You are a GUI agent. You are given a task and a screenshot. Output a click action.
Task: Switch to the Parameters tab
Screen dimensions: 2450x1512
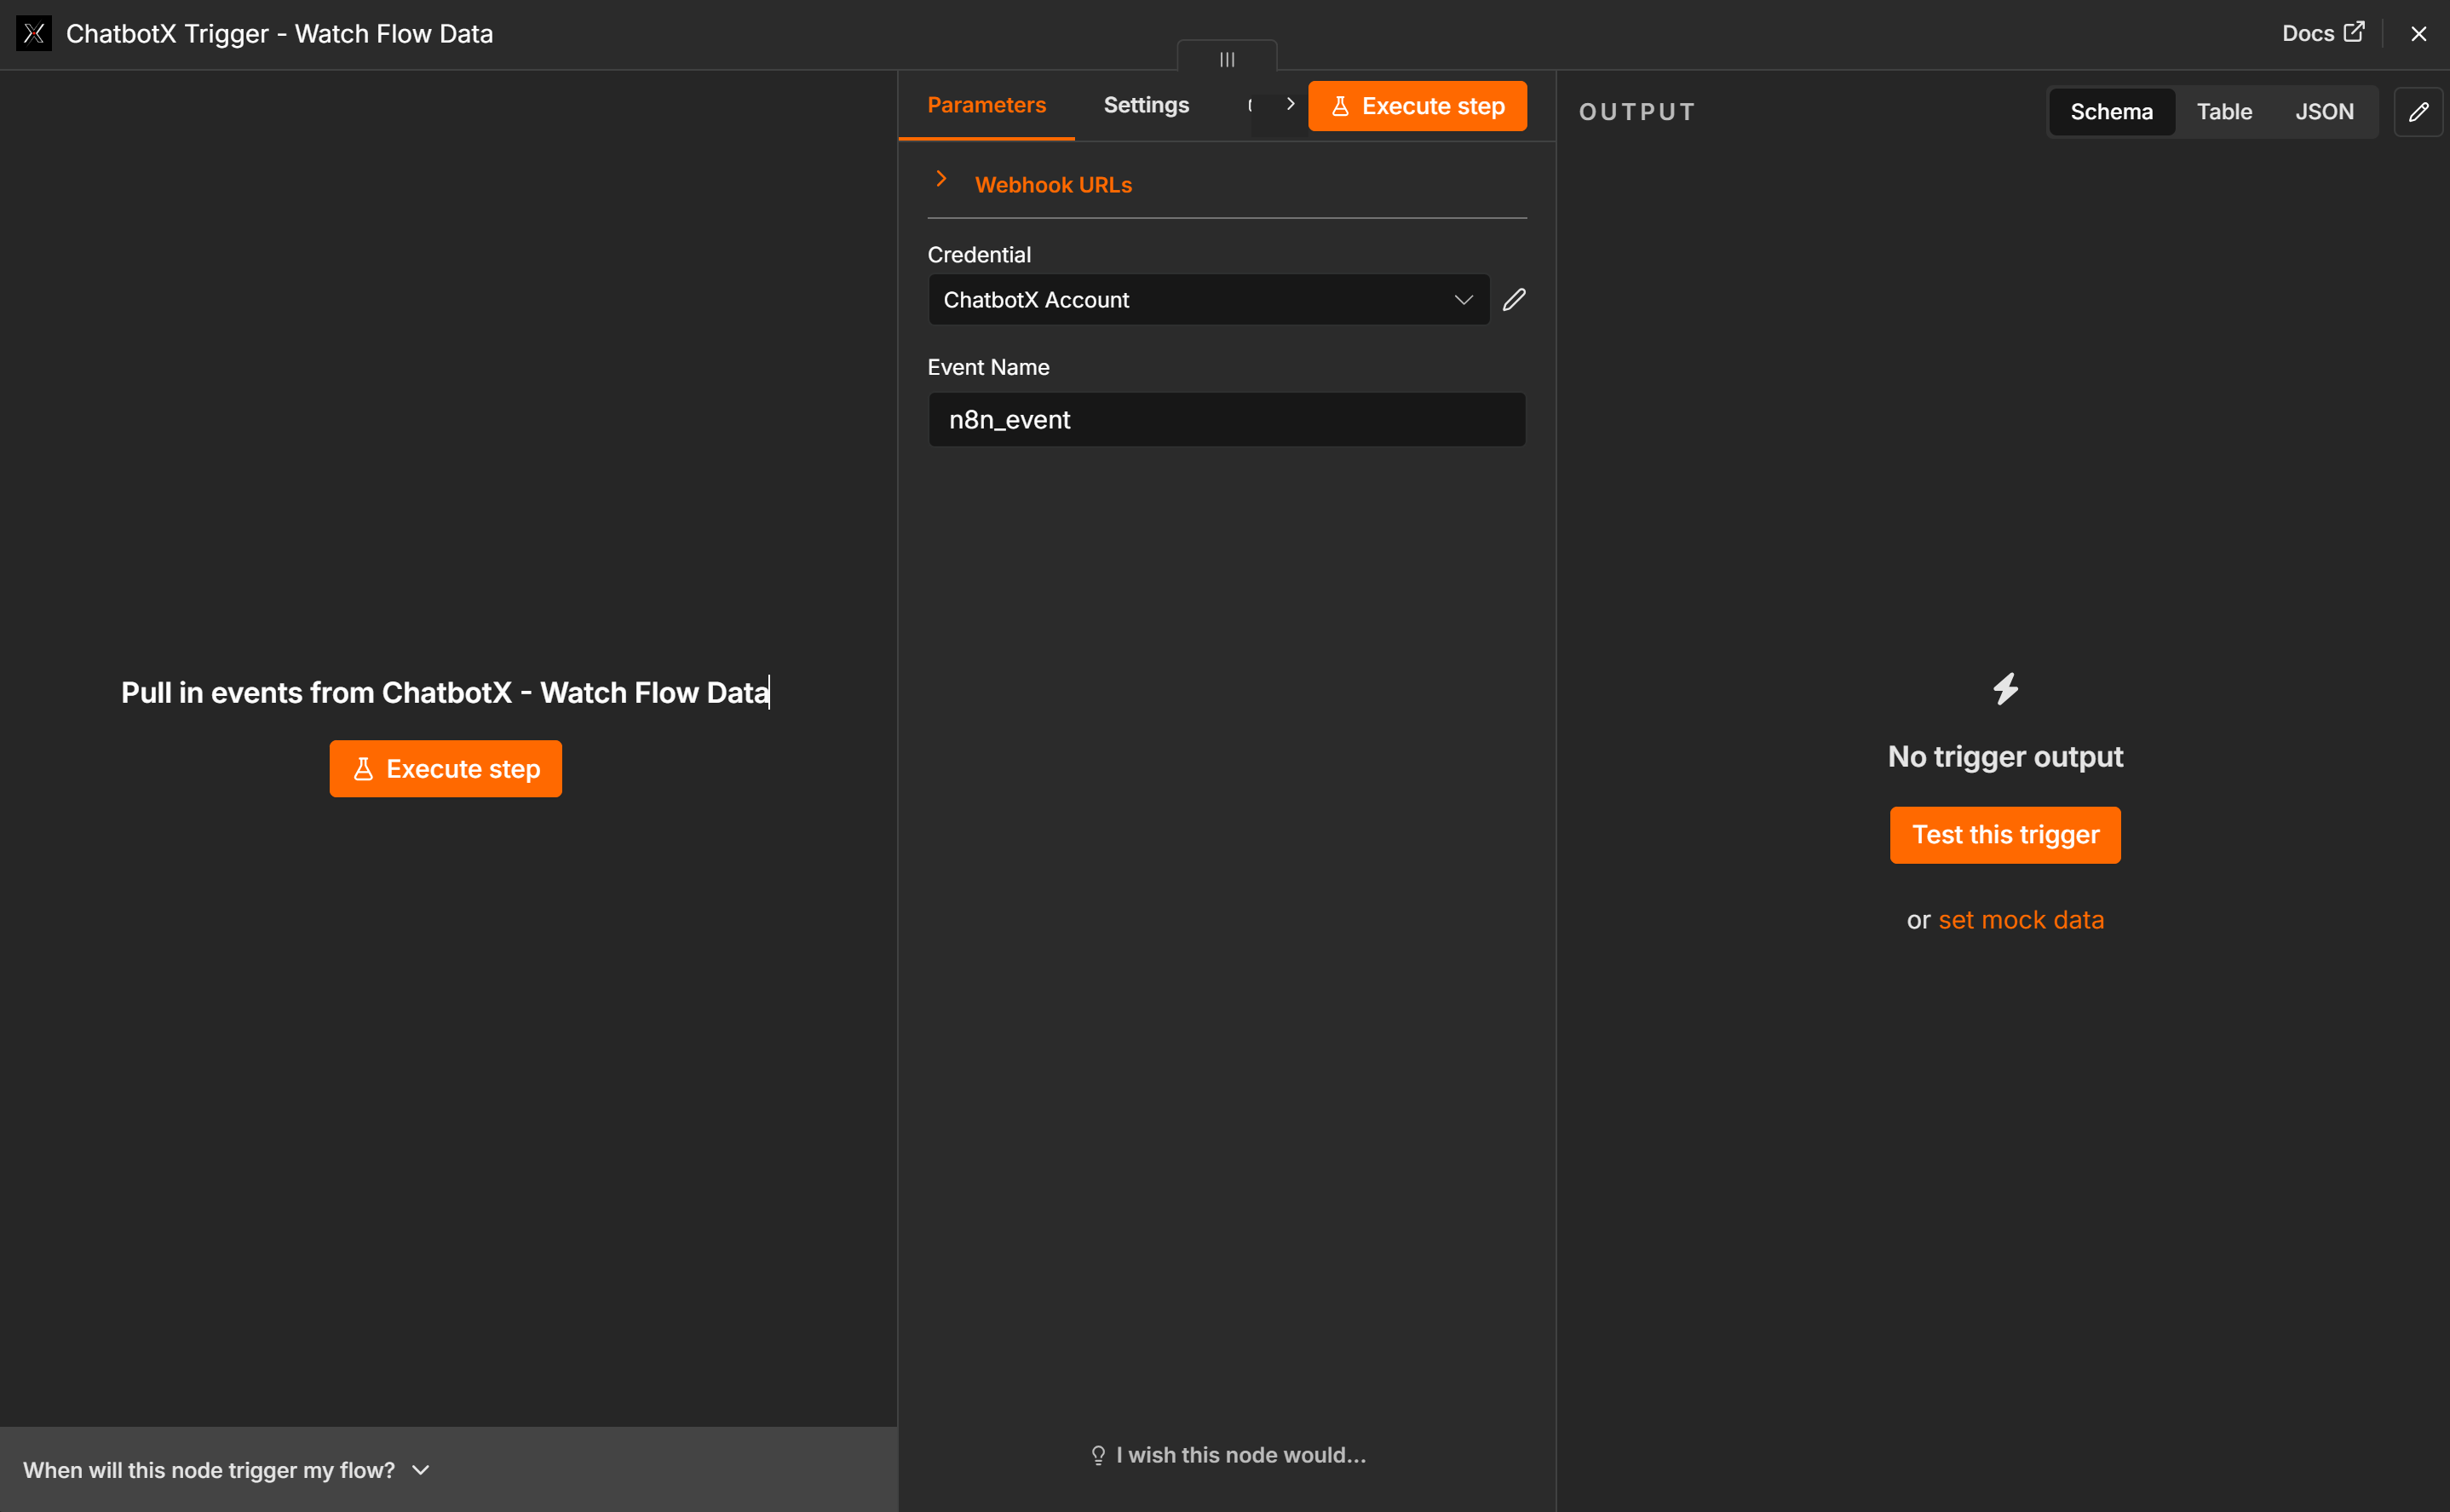[x=986, y=105]
